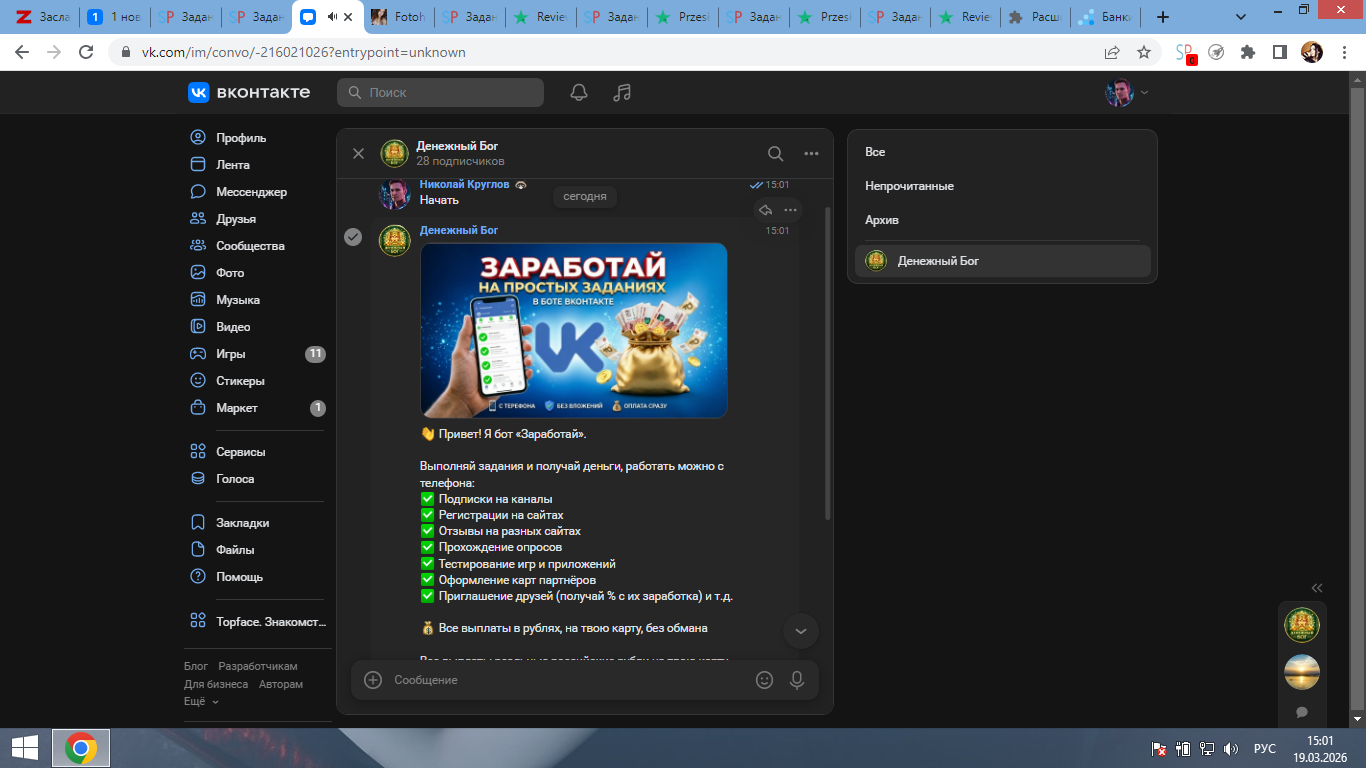
Task: Open the Заработай promotional image
Action: tap(573, 330)
